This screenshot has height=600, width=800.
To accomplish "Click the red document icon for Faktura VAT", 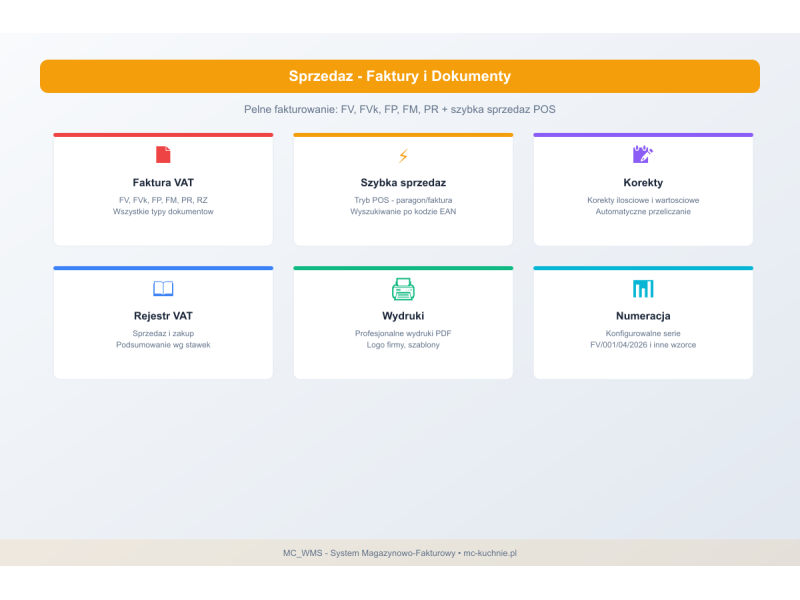I will [x=163, y=155].
